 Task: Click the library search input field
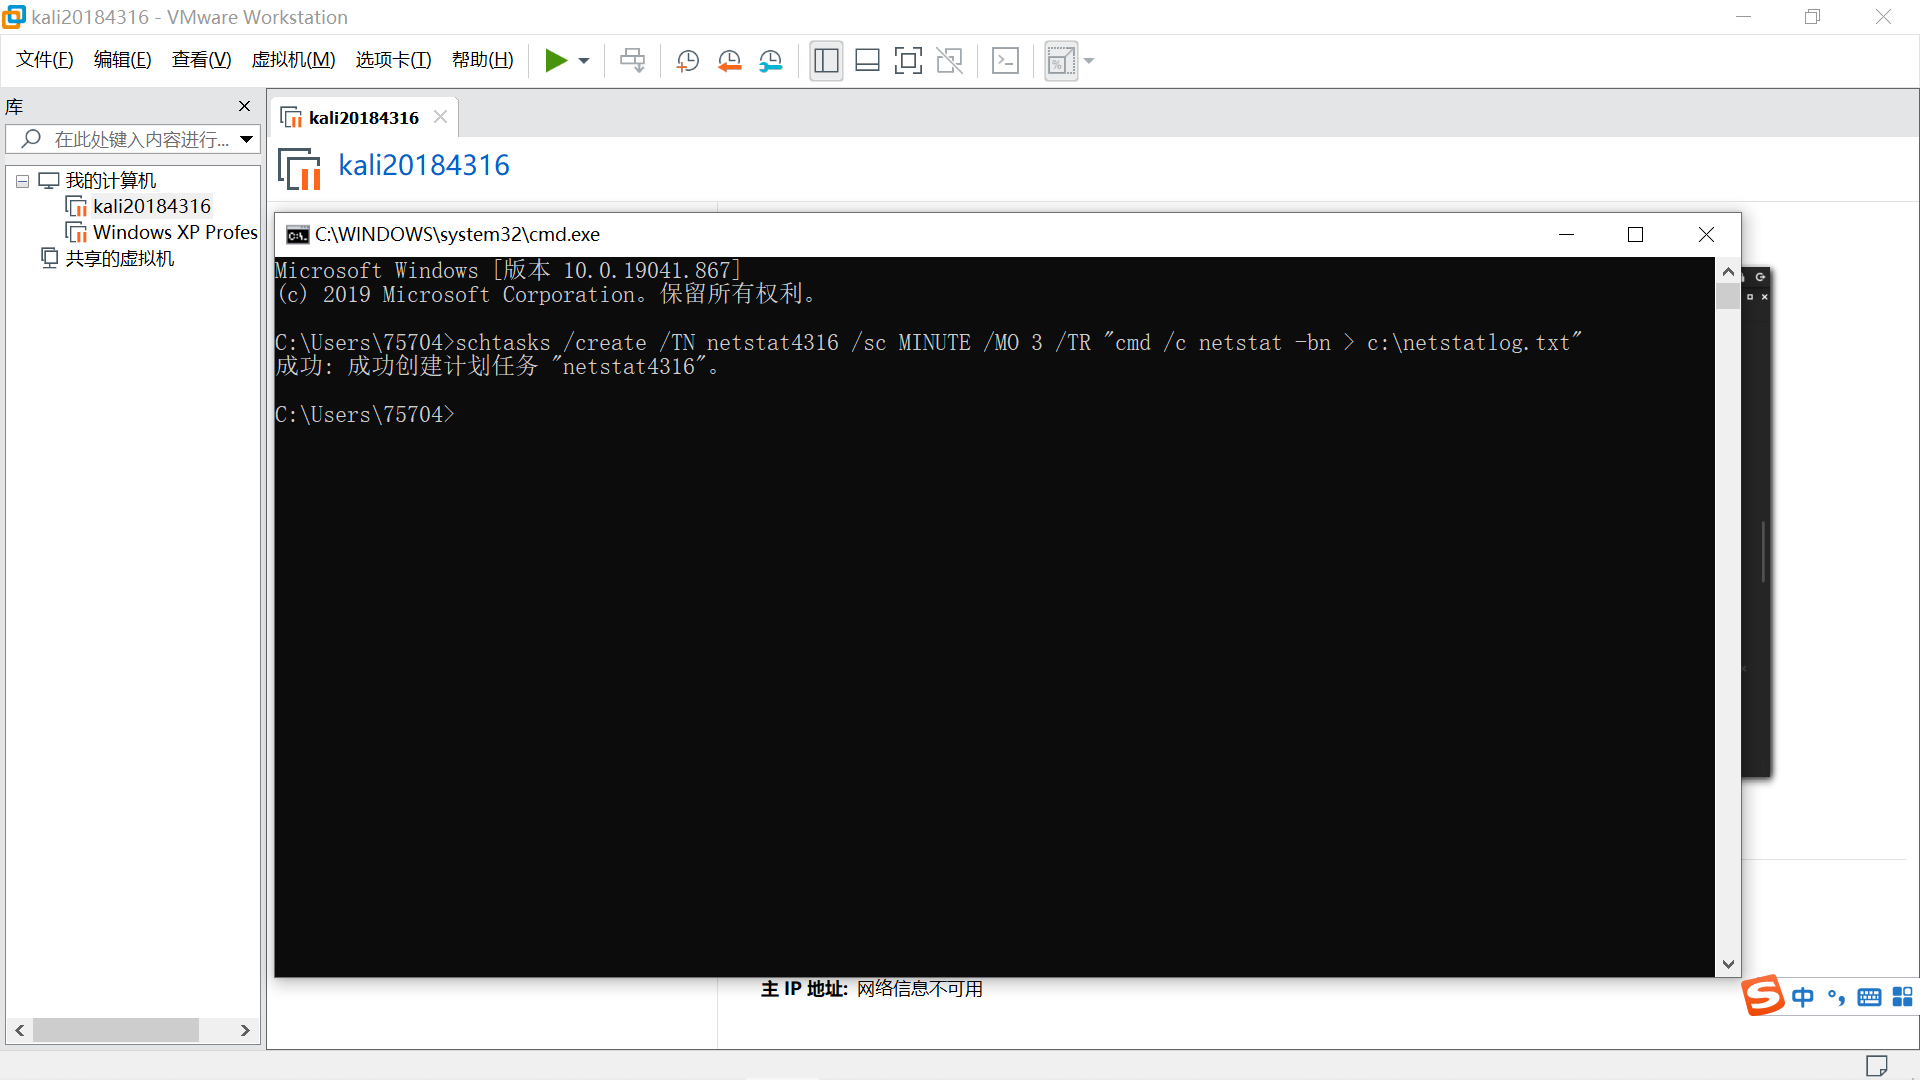tap(140, 139)
